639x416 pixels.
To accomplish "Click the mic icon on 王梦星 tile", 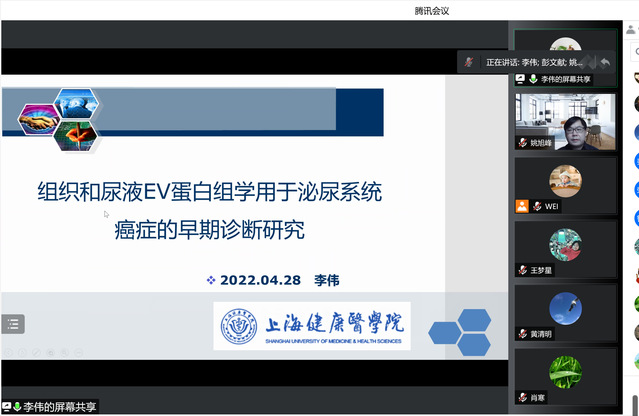I will (x=522, y=270).
